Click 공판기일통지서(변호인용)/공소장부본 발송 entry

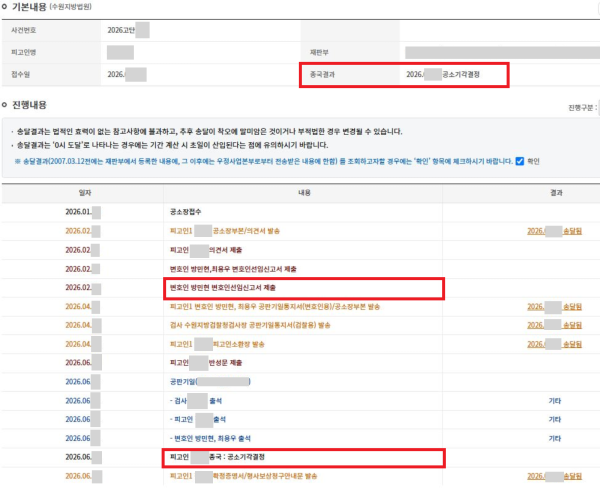275,307
